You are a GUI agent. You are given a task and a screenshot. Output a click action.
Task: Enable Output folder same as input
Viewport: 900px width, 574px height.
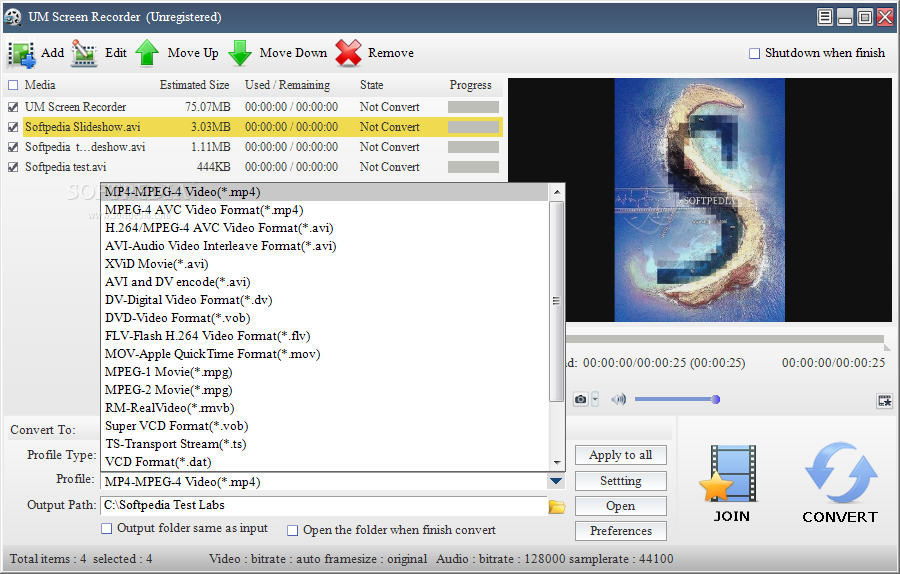click(x=106, y=529)
